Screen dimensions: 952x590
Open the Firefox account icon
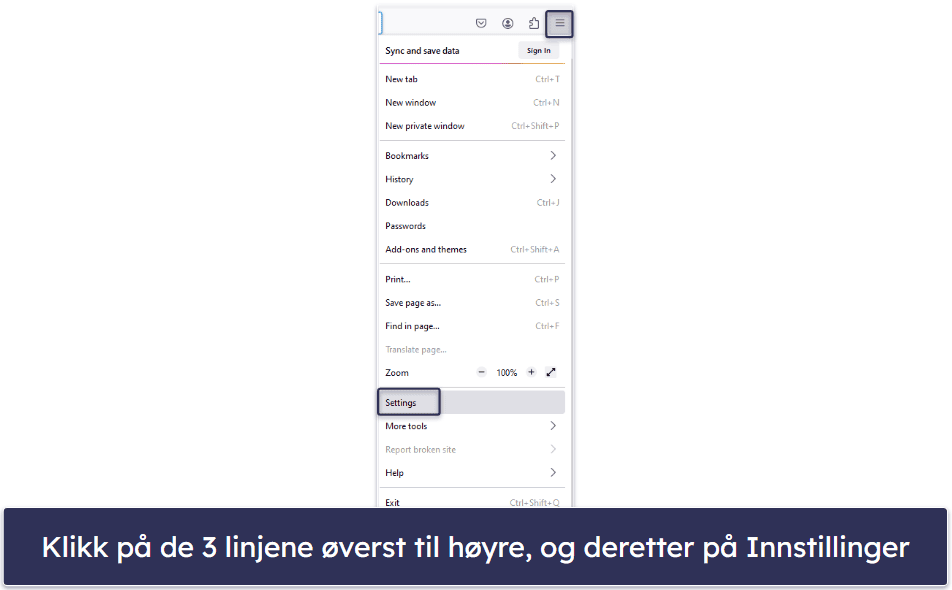(508, 24)
